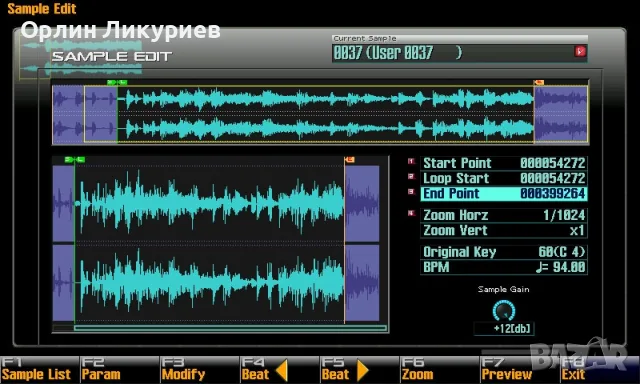Select the orange end marker in overview waveform
Screen dimensions: 640x384
point(539,82)
